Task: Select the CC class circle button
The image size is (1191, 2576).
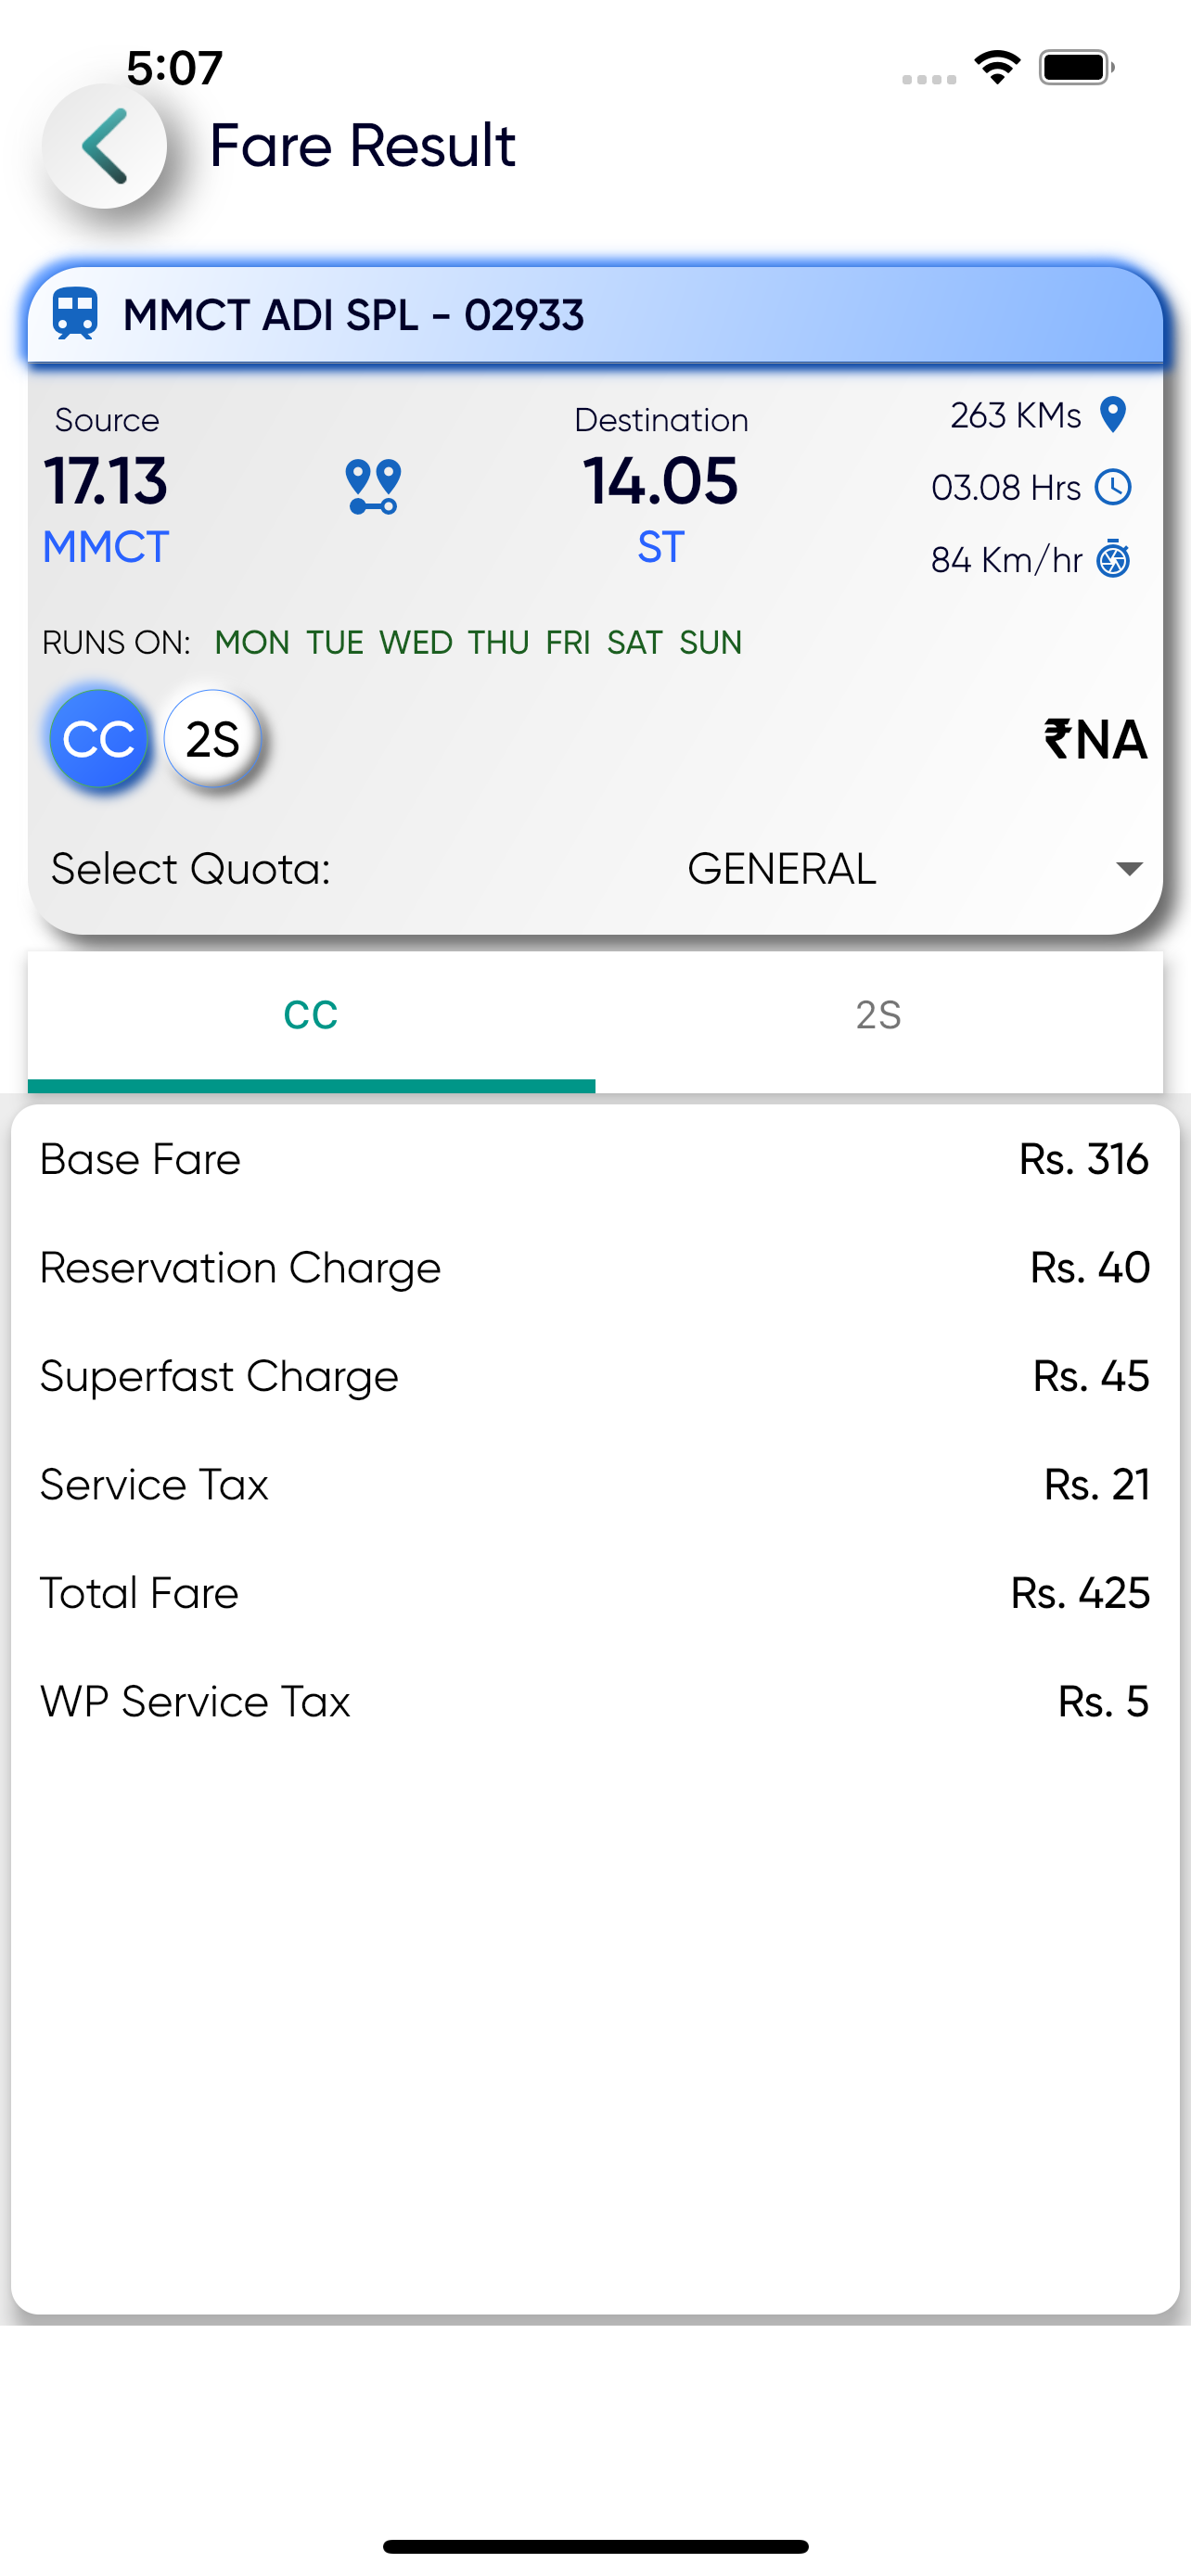Action: 98,739
